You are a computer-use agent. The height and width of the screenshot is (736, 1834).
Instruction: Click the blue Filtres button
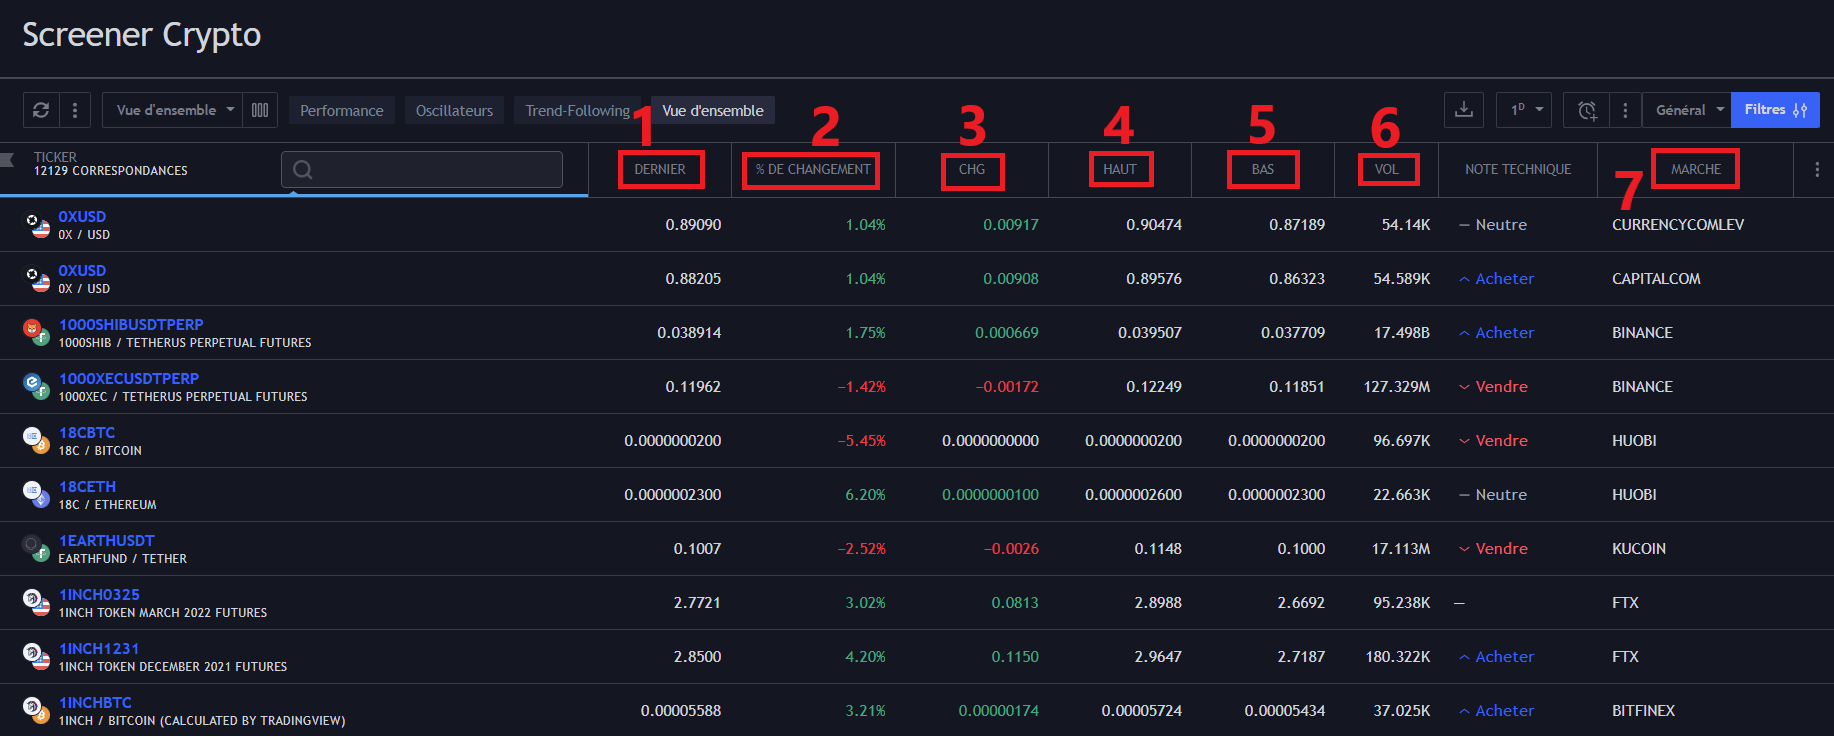(1775, 110)
